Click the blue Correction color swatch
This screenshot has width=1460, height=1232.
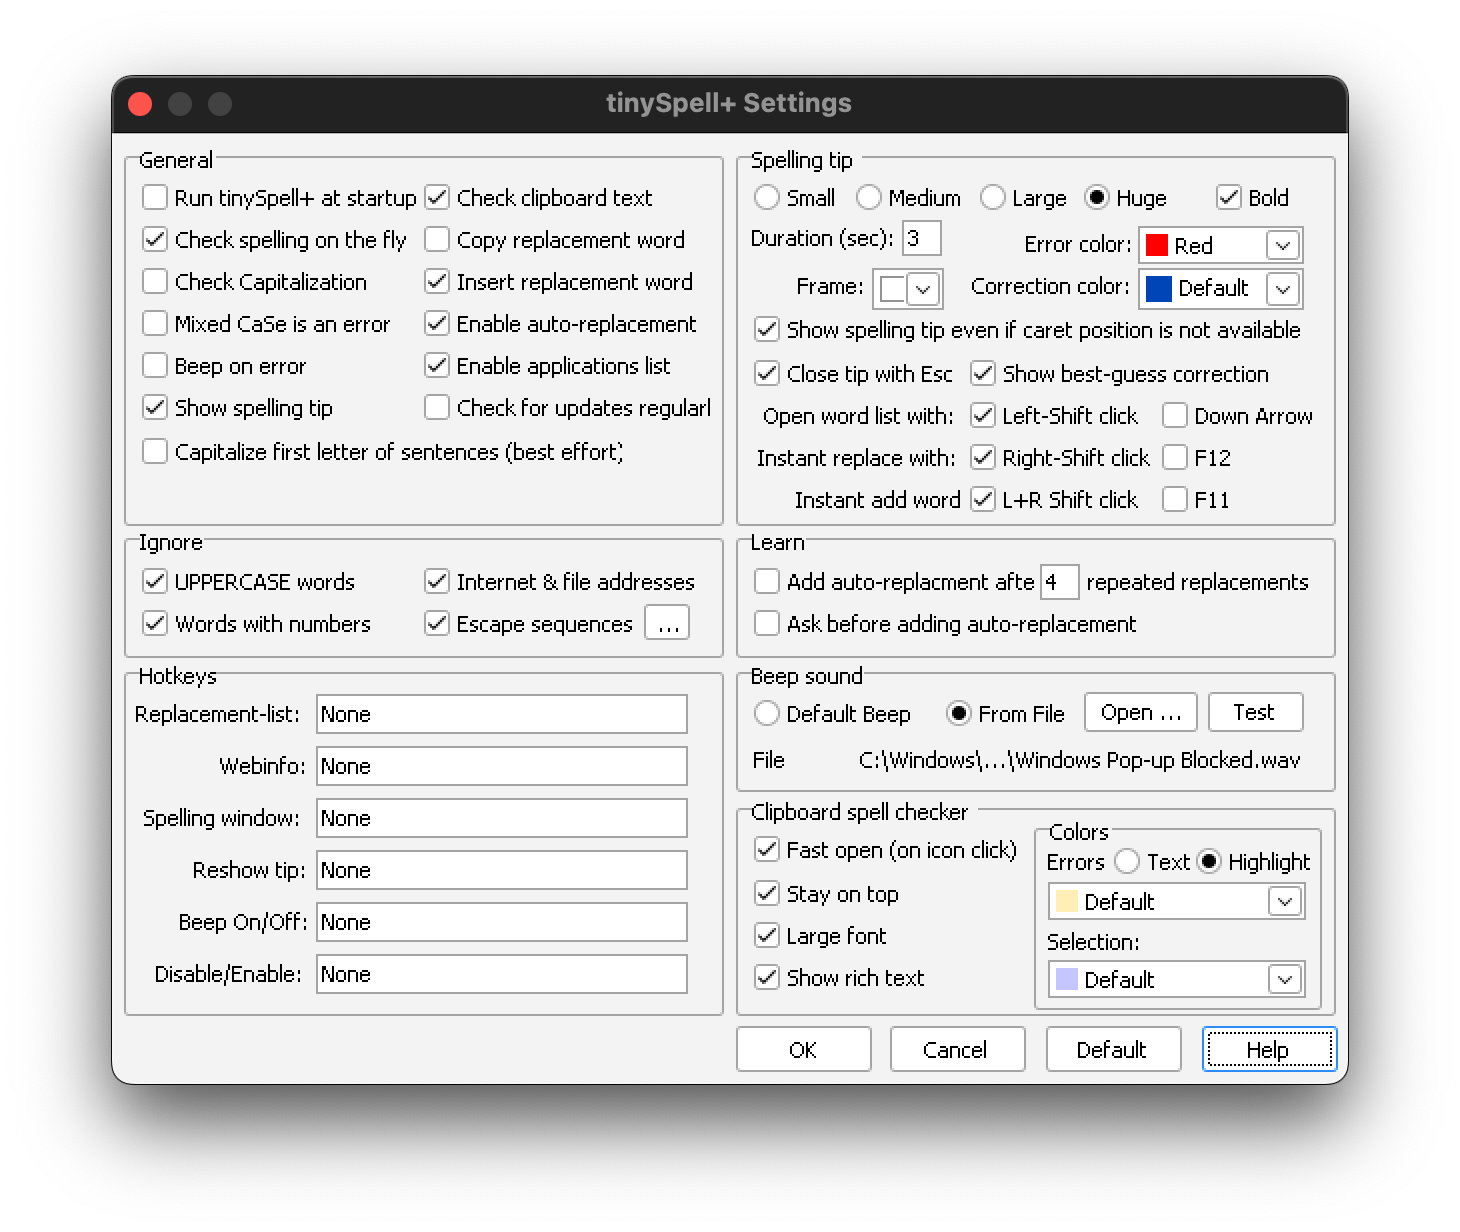(x=1159, y=289)
